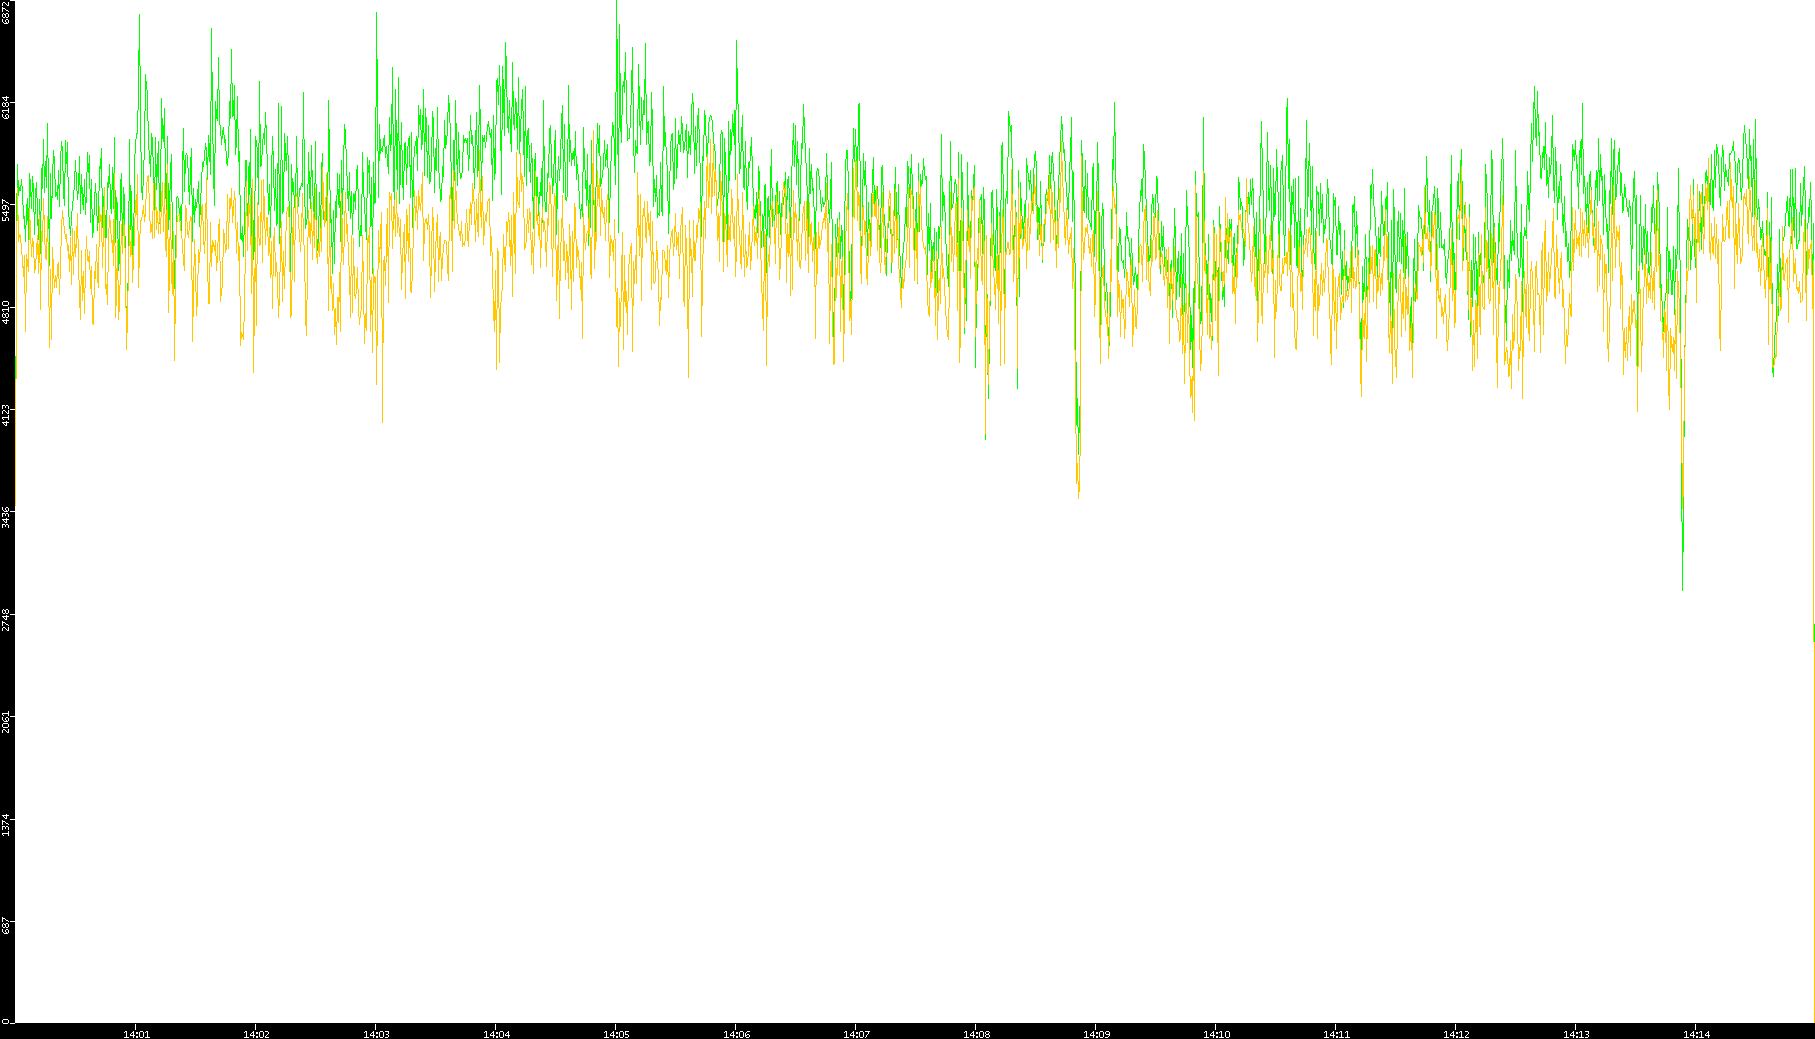Pick the 14:07 time marker
The height and width of the screenshot is (1039, 1815).
pos(856,1033)
